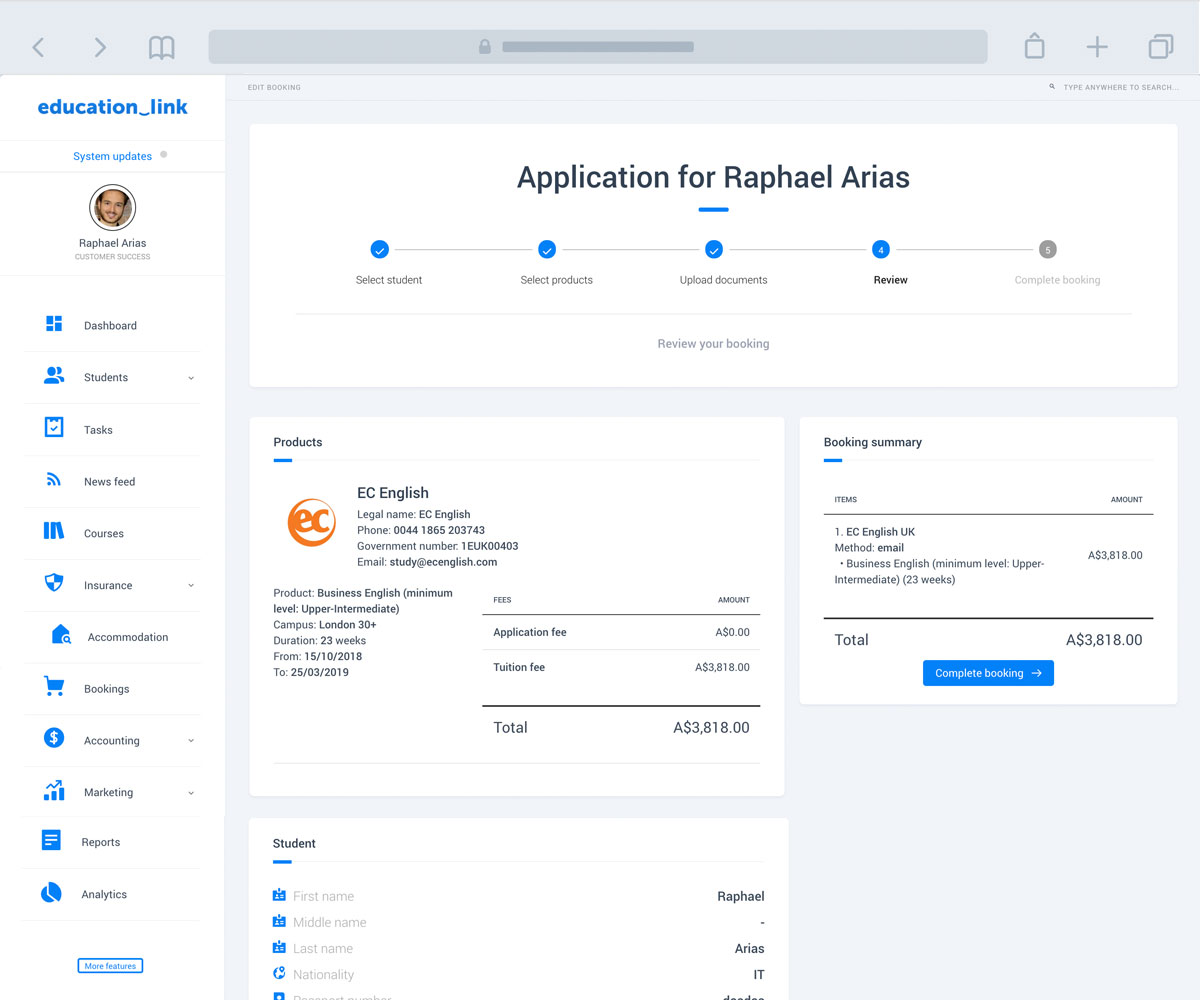The width and height of the screenshot is (1200, 1000).
Task: Click the Accommodation house icon
Action: 61,635
